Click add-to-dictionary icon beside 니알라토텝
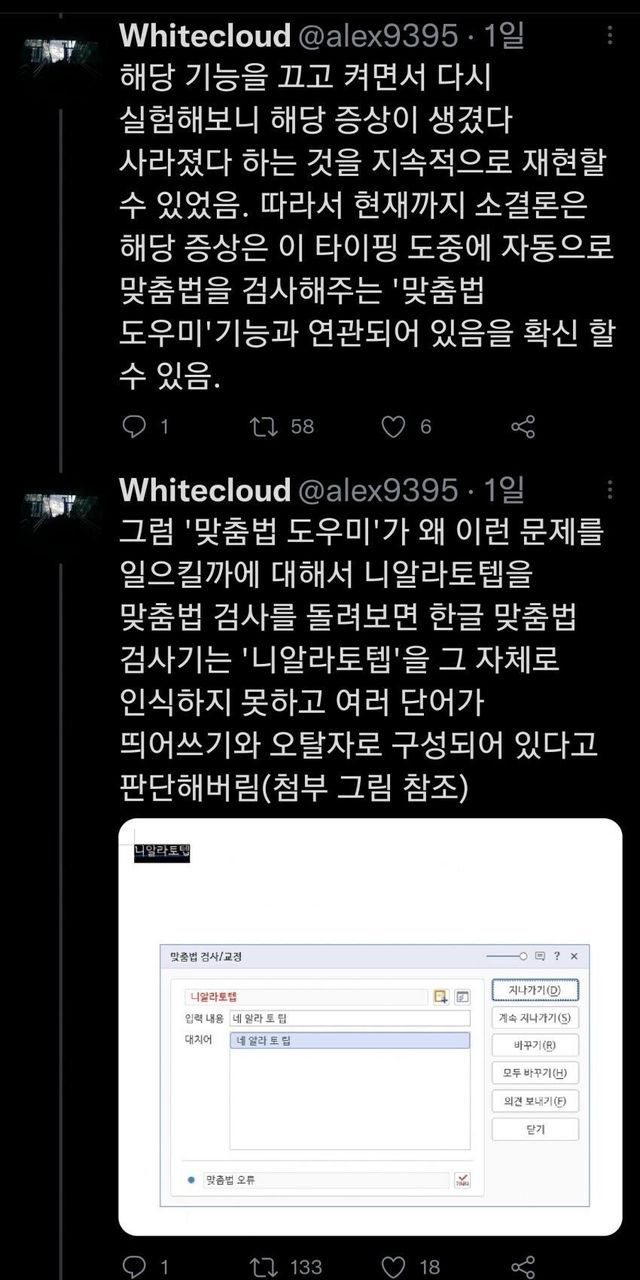640x1280 pixels. click(x=441, y=996)
